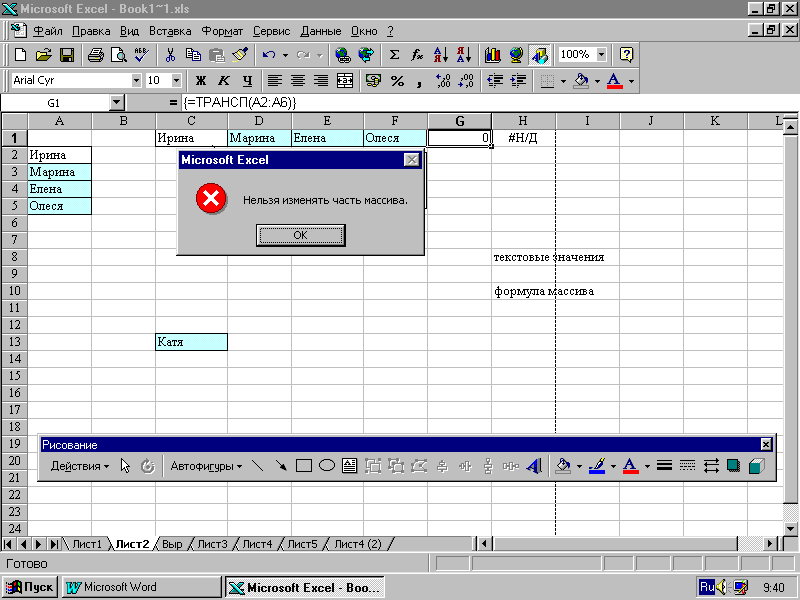The image size is (800, 600).
Task: Undo the last action
Action: pyautogui.click(x=269, y=55)
